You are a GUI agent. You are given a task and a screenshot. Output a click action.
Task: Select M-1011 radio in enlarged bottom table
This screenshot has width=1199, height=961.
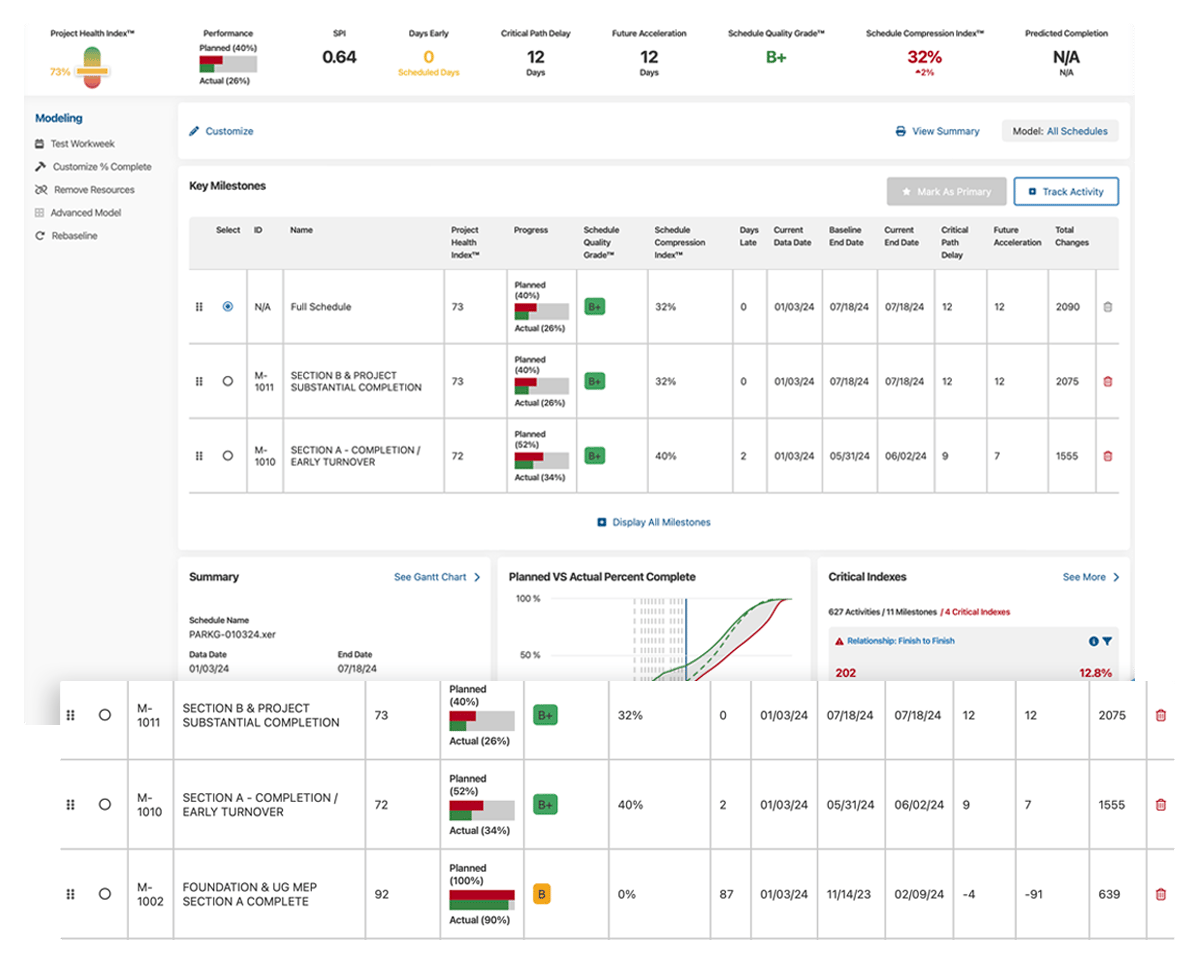click(105, 715)
